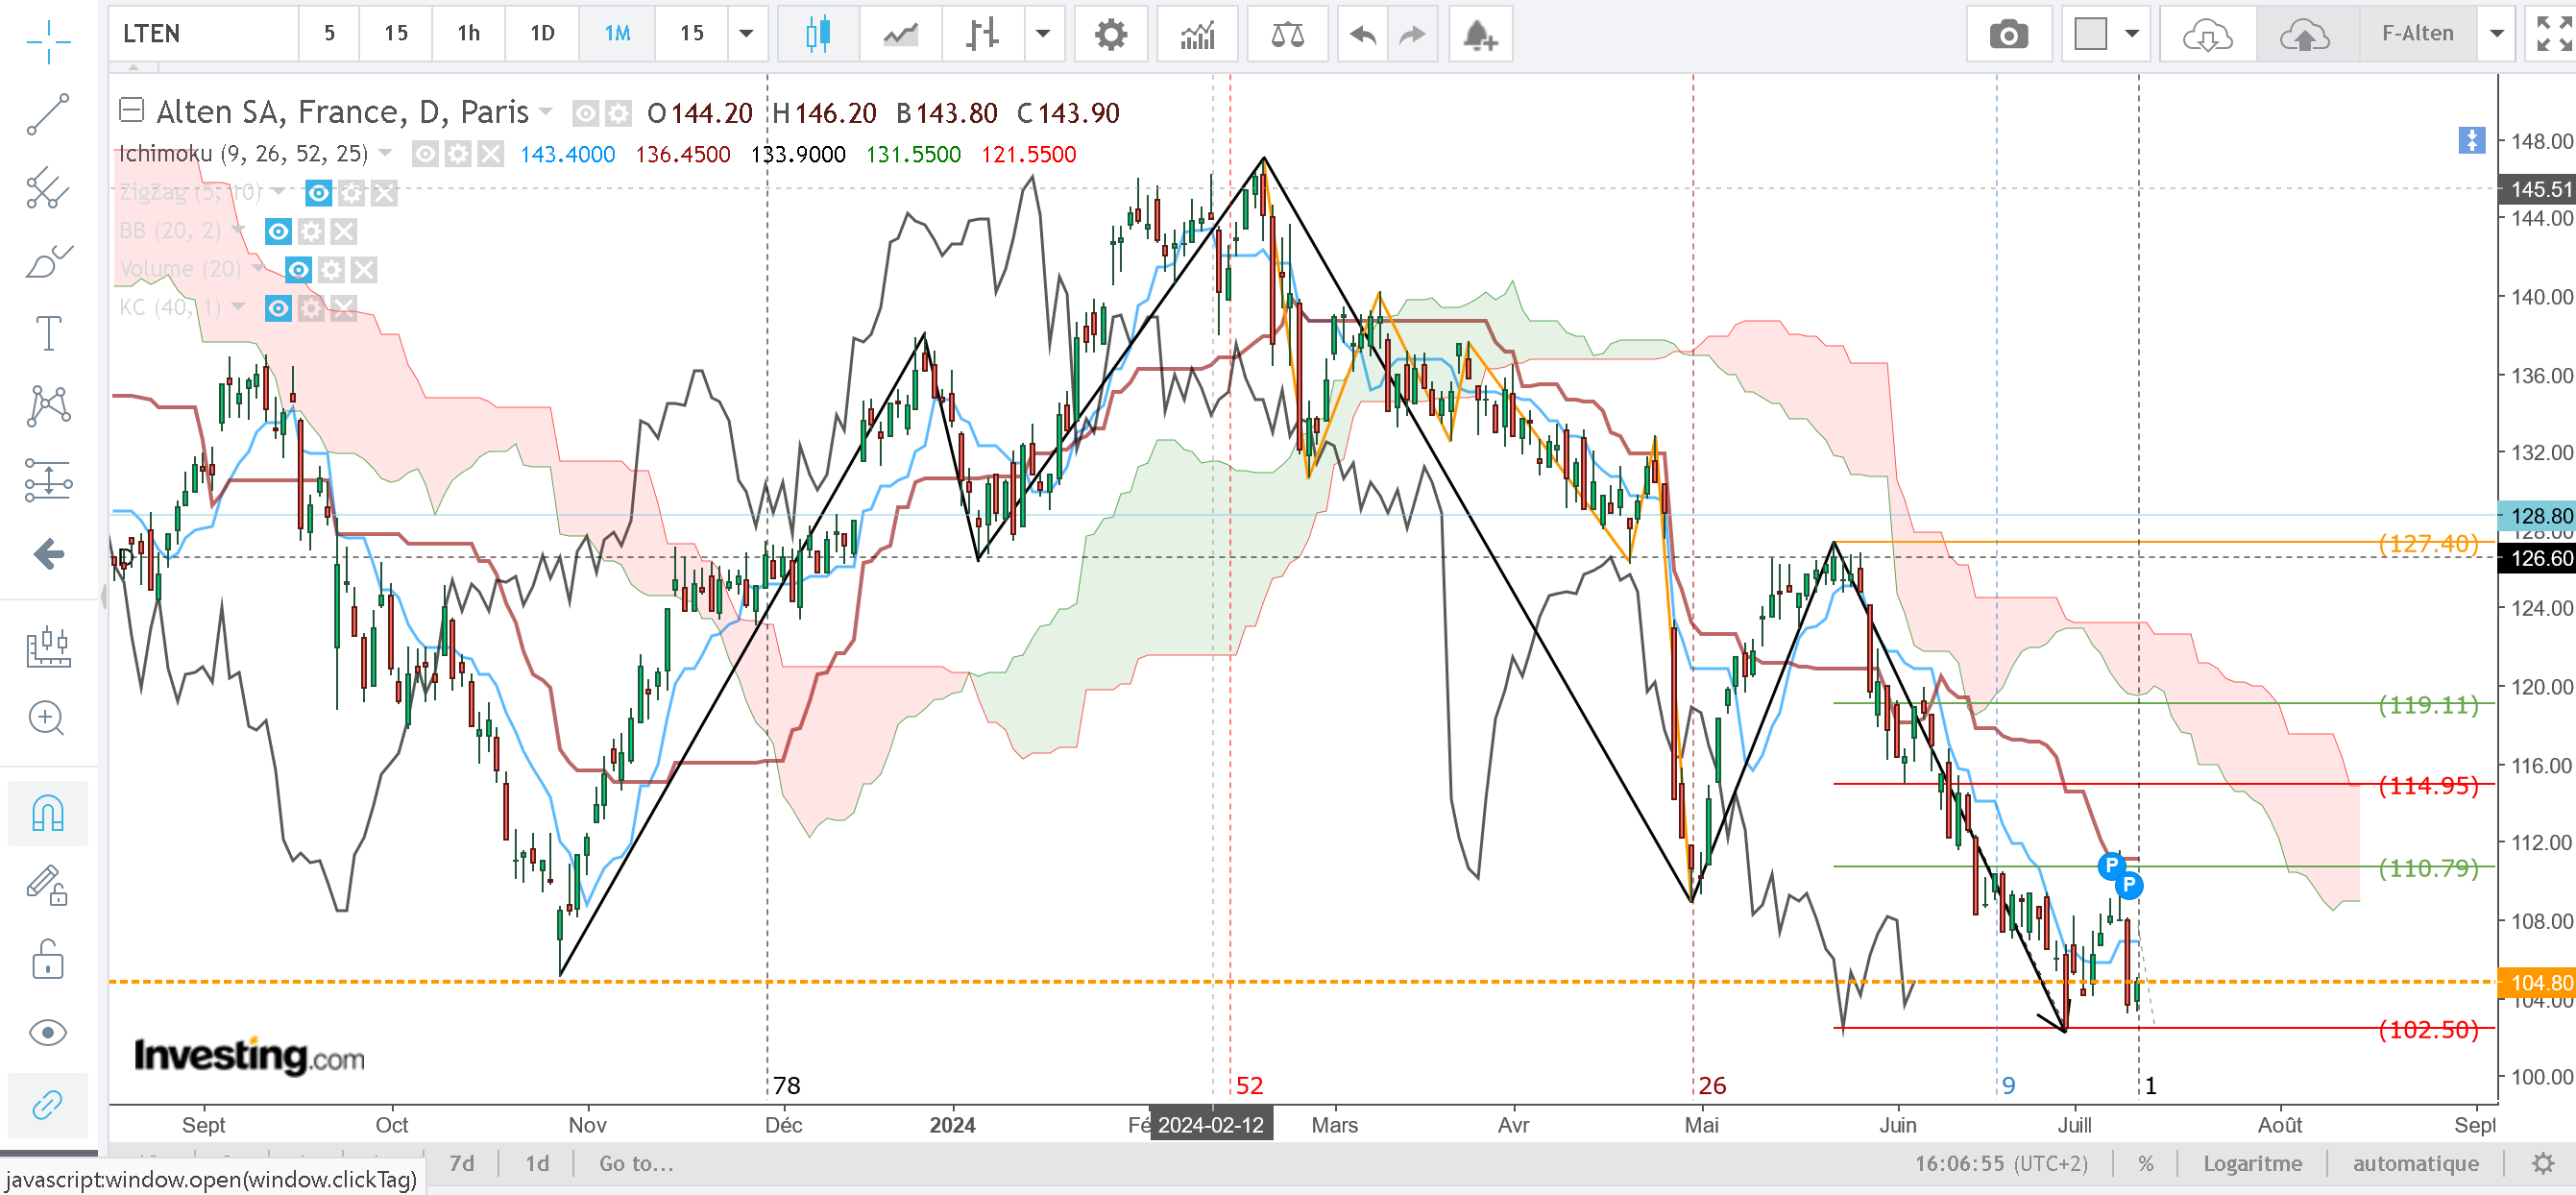Image resolution: width=2576 pixels, height=1195 pixels.
Task: Toggle visibility of the Alten SA series
Action: [585, 114]
